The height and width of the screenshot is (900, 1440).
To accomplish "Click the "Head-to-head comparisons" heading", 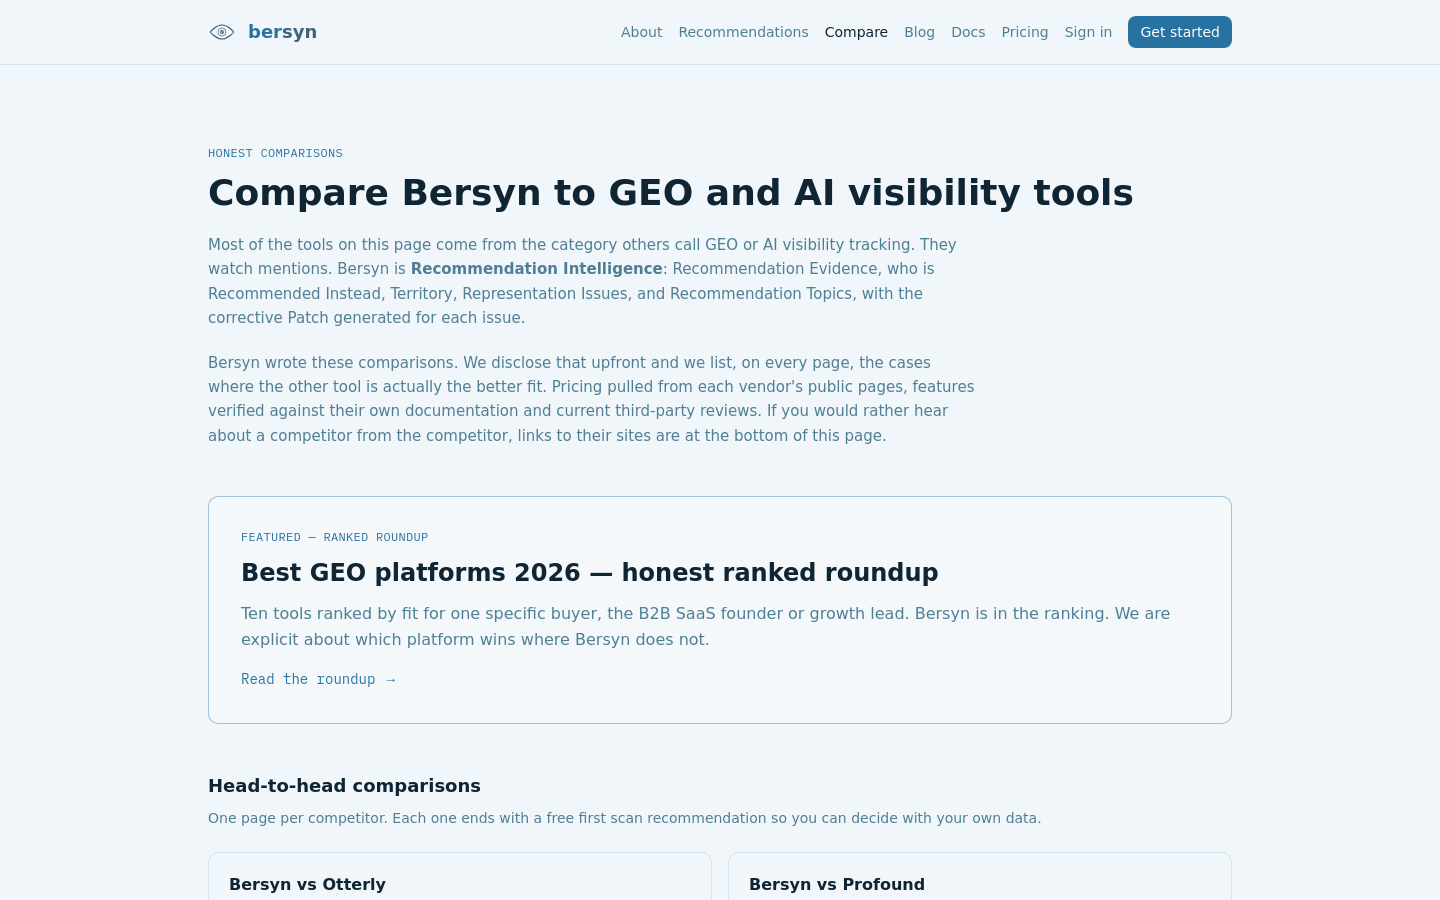I will (x=344, y=786).
